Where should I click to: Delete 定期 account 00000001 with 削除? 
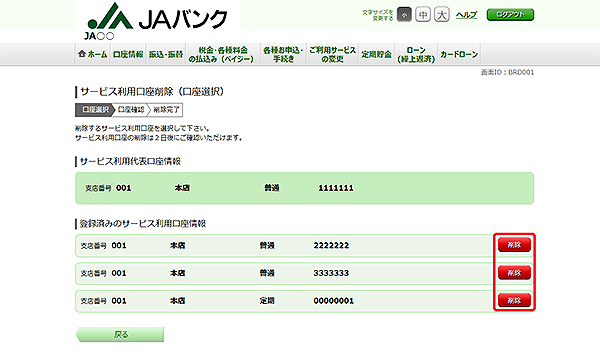tap(514, 301)
